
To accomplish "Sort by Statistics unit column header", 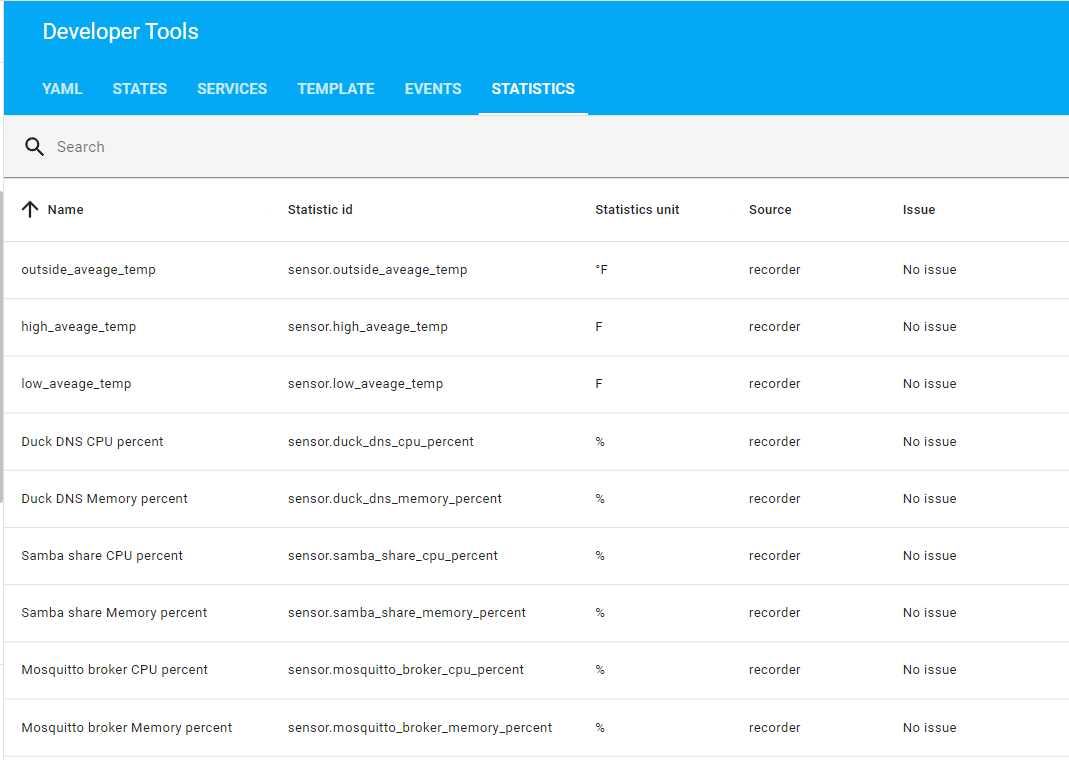I will point(637,209).
